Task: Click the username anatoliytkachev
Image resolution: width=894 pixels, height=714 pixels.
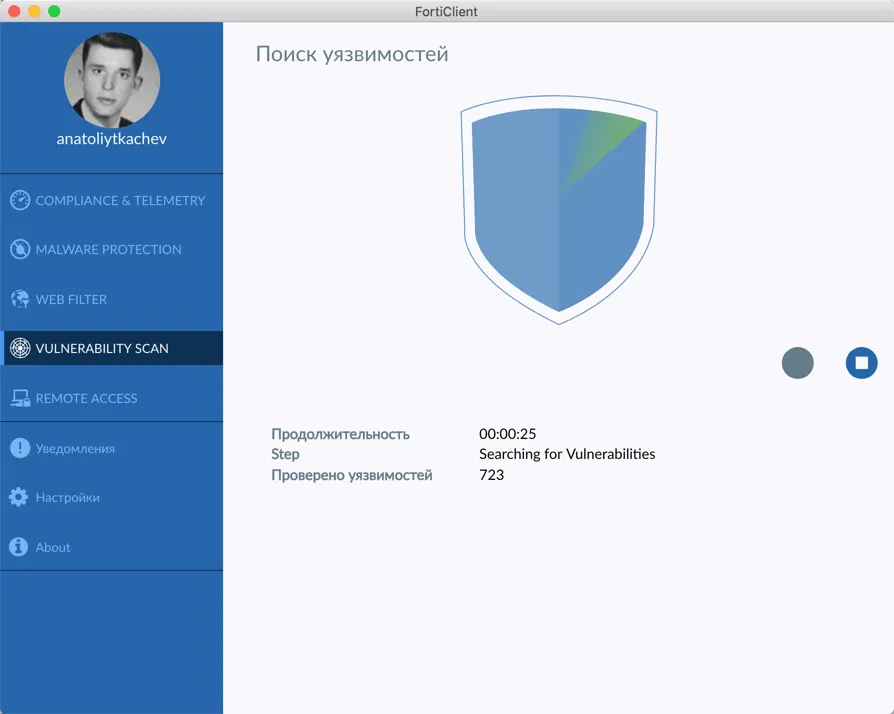Action: click(x=112, y=139)
